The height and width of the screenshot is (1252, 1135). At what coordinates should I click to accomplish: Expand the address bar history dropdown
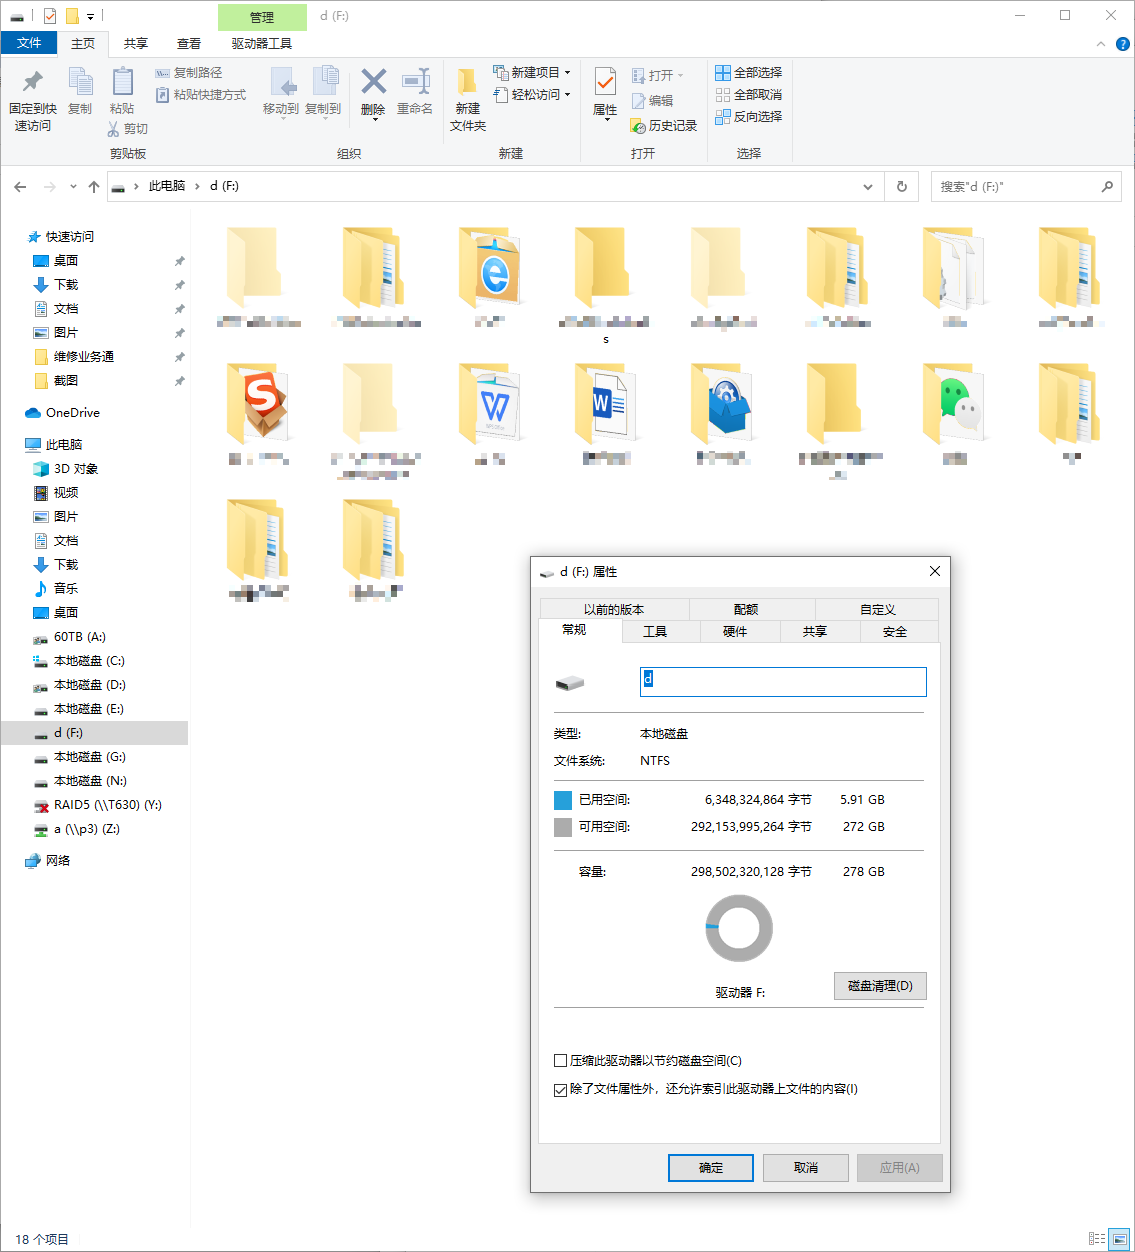pyautogui.click(x=867, y=187)
